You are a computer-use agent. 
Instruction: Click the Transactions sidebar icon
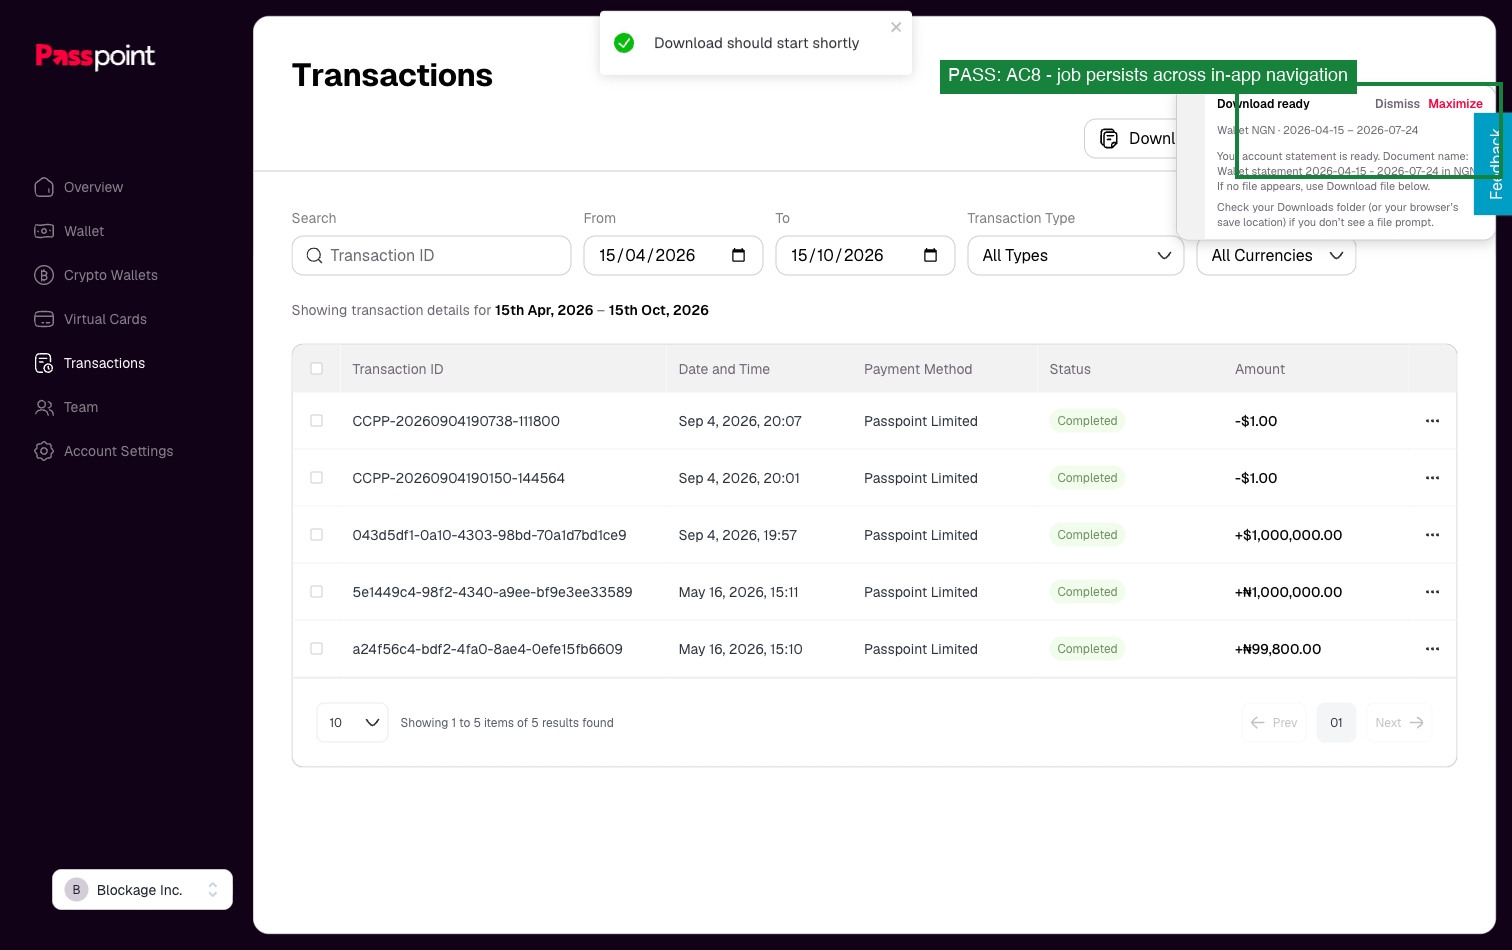pos(44,363)
